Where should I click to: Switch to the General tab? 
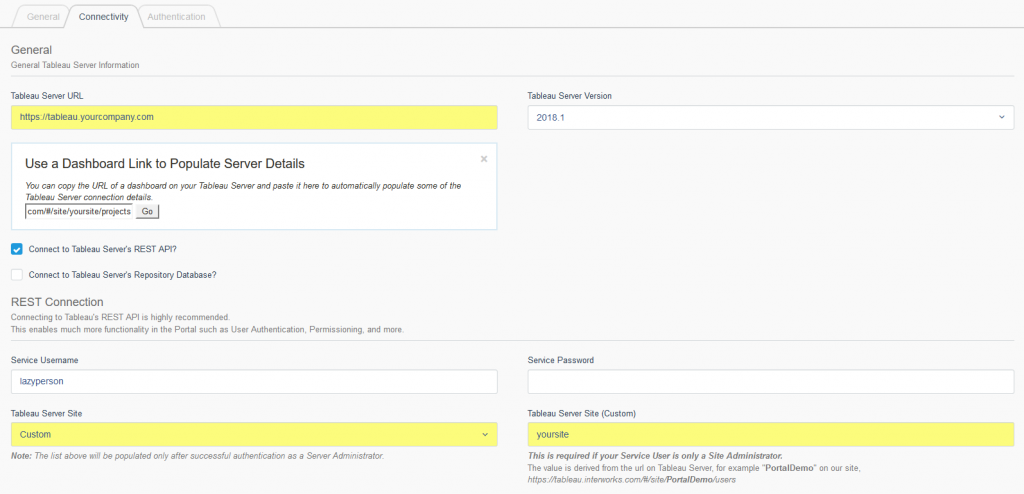coord(40,16)
